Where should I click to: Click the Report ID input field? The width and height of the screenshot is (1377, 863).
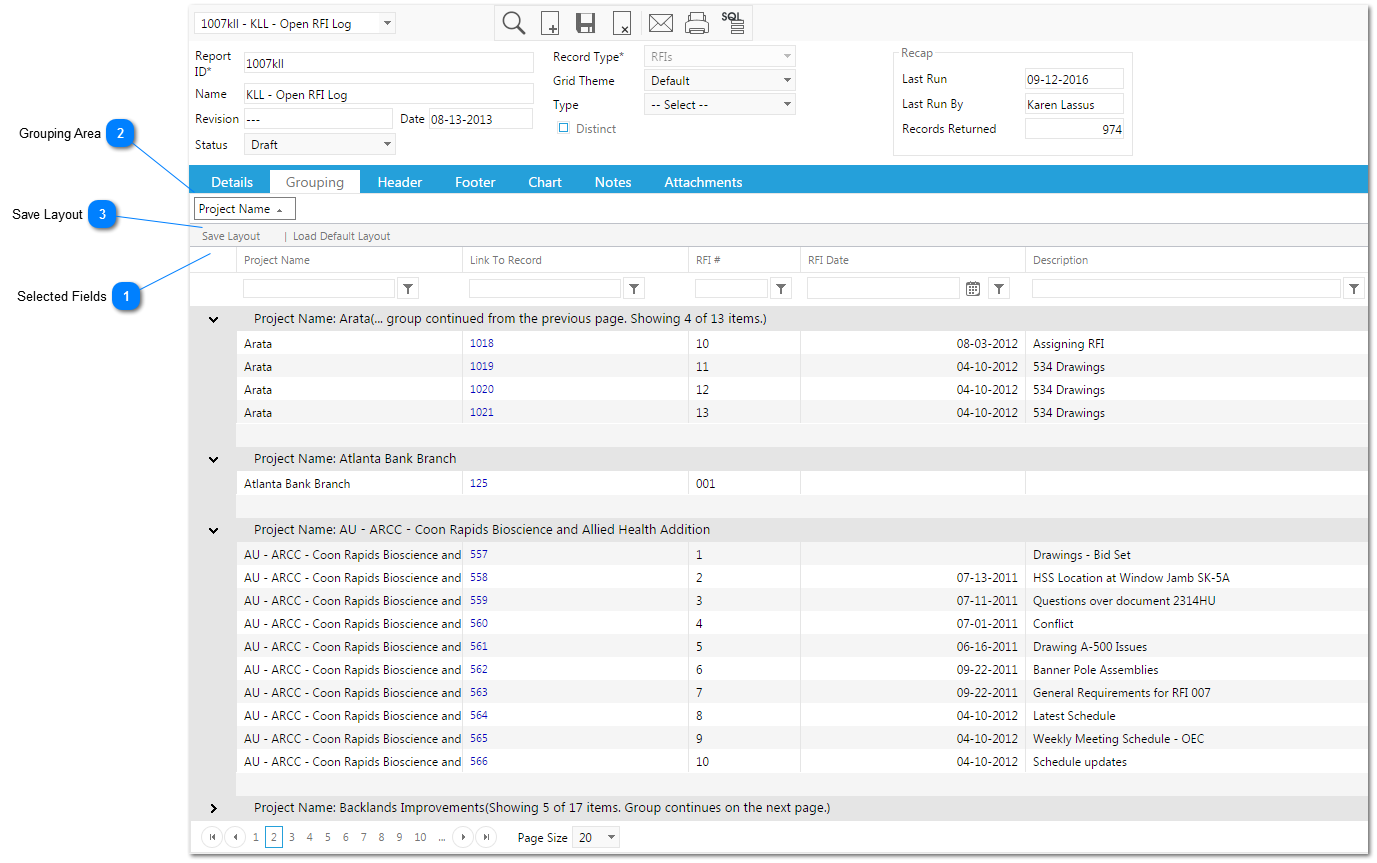[x=389, y=63]
